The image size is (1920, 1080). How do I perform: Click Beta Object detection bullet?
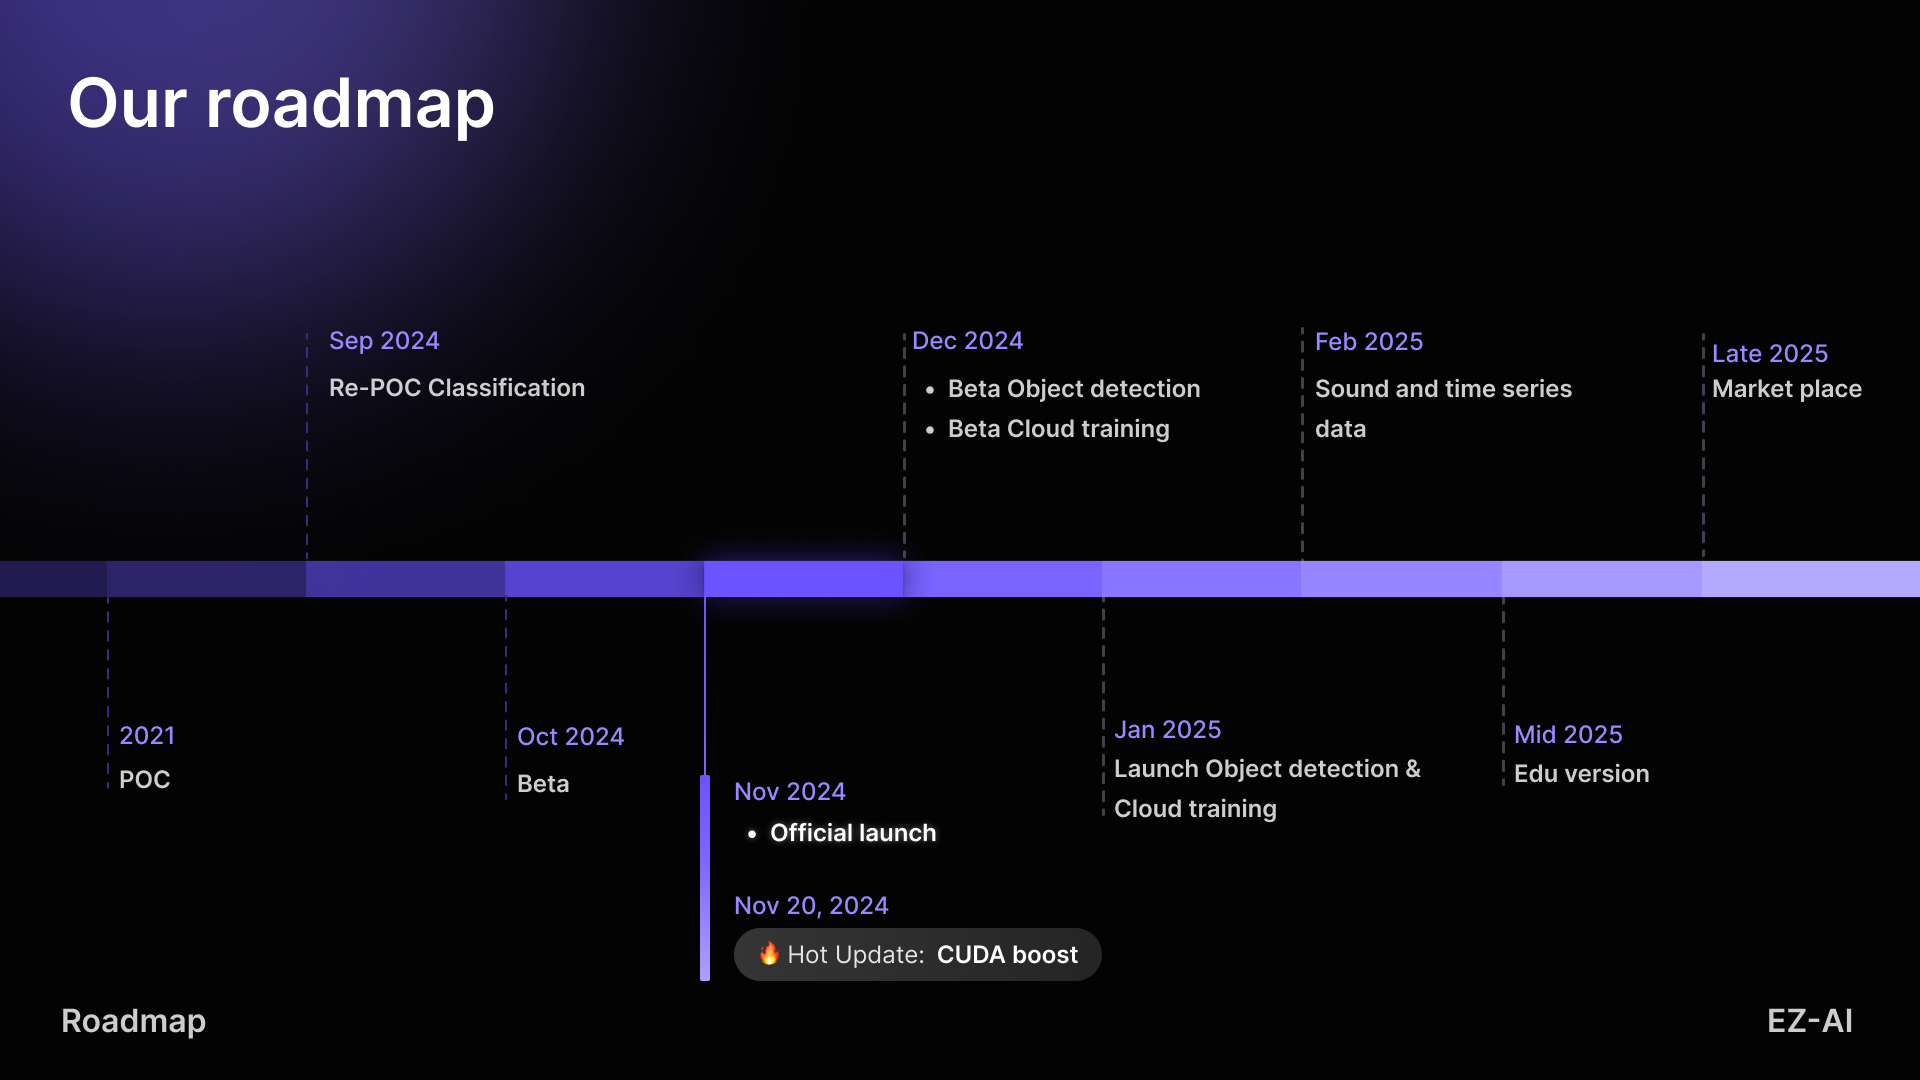[1073, 388]
